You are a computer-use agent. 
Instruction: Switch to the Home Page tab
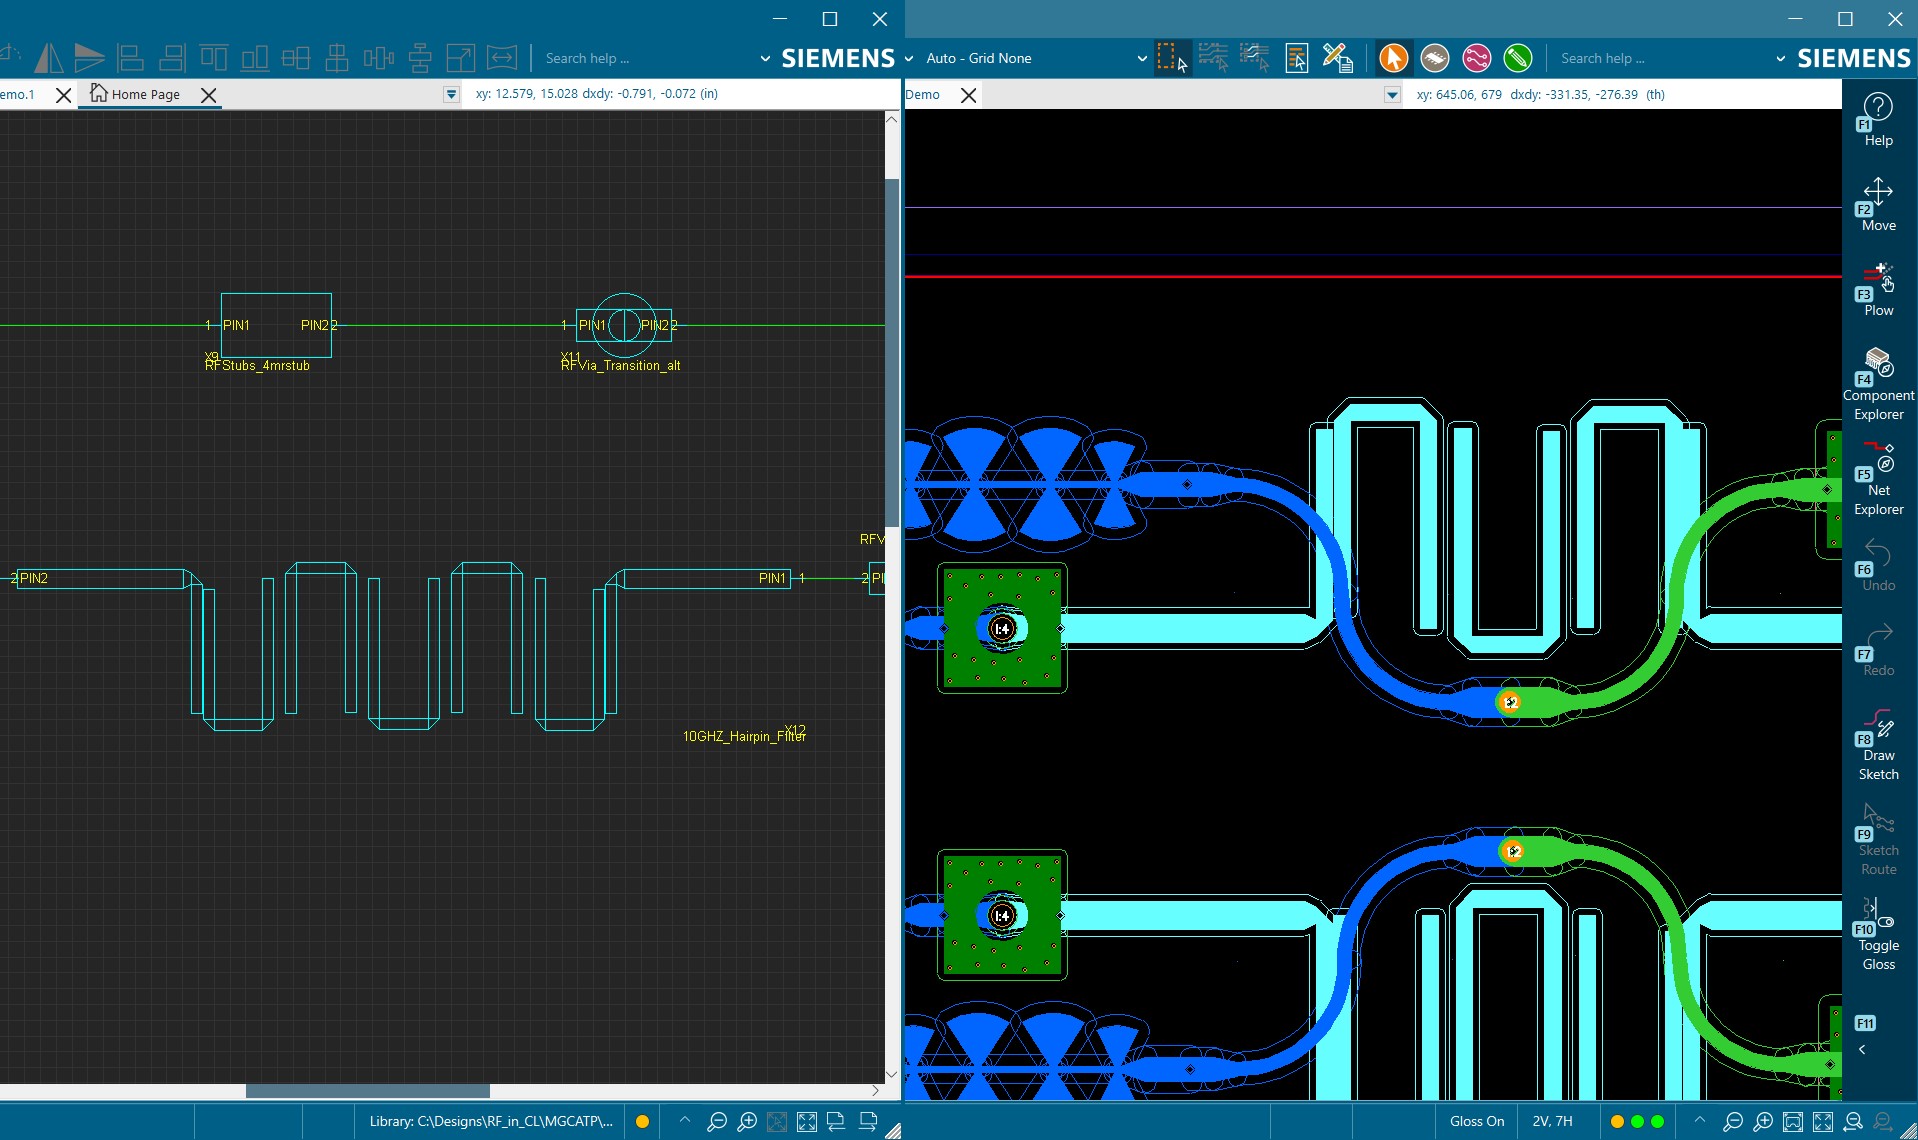pos(145,94)
